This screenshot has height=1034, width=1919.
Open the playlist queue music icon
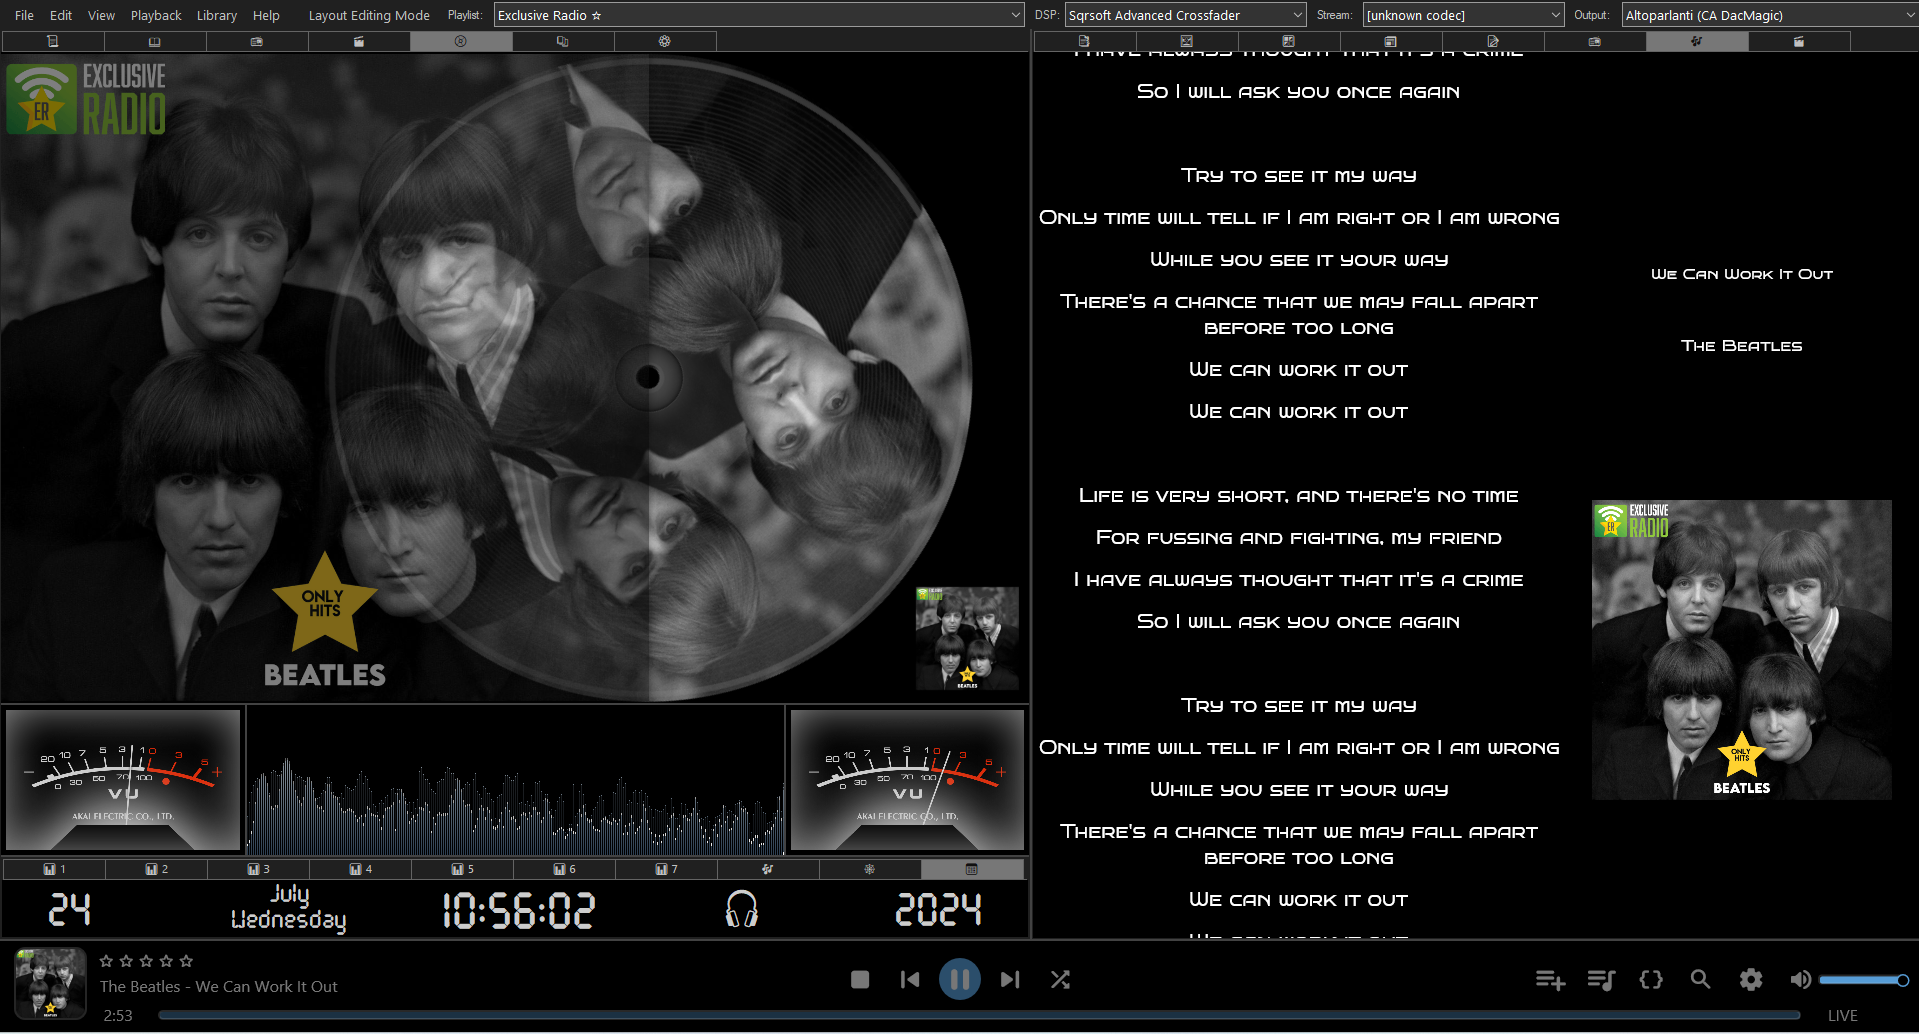[1601, 980]
